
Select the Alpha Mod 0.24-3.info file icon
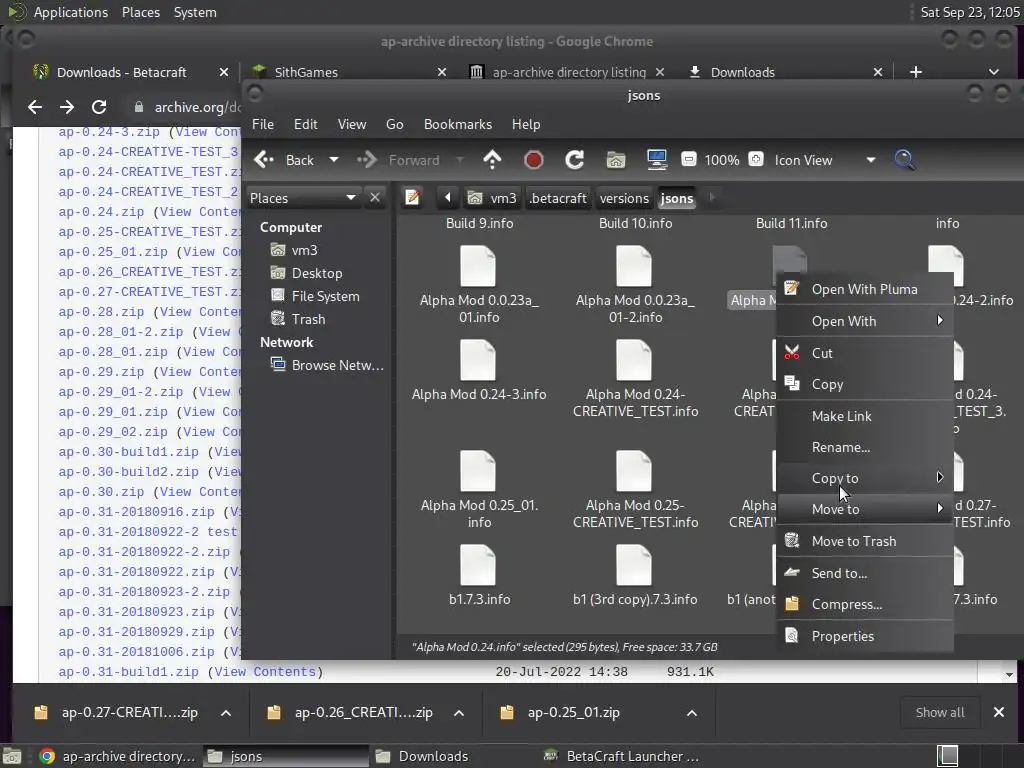tap(478, 360)
